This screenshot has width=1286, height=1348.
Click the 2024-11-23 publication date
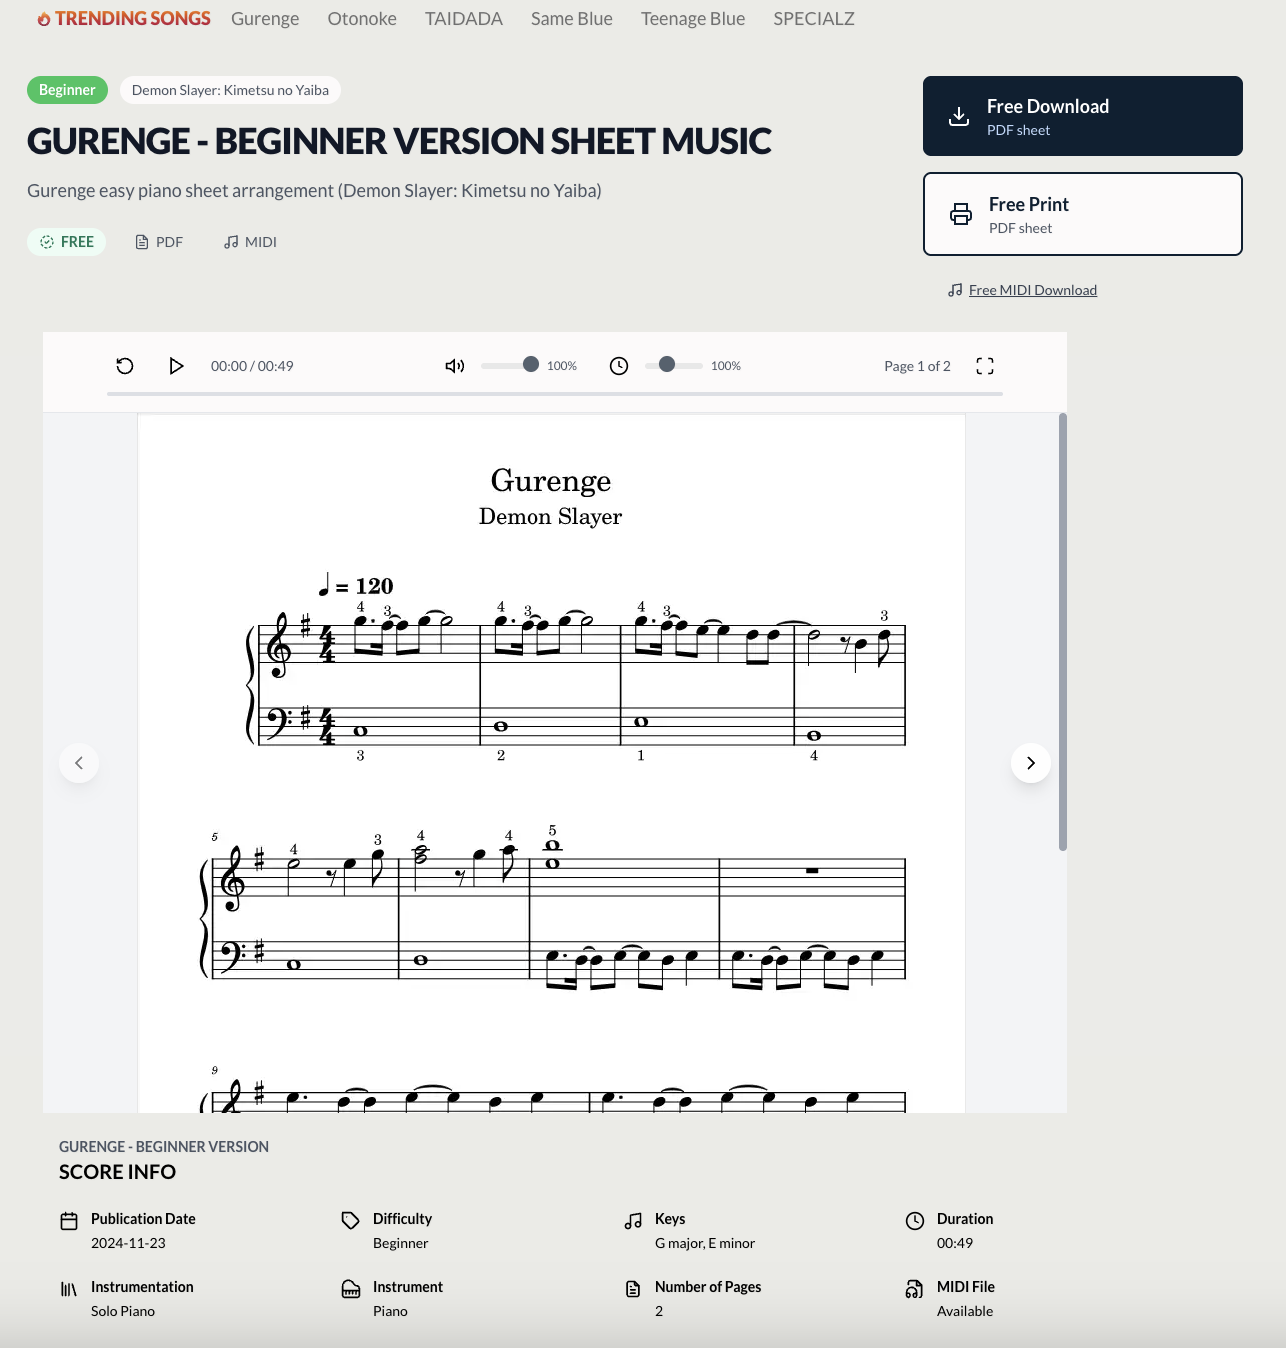pyautogui.click(x=128, y=1243)
